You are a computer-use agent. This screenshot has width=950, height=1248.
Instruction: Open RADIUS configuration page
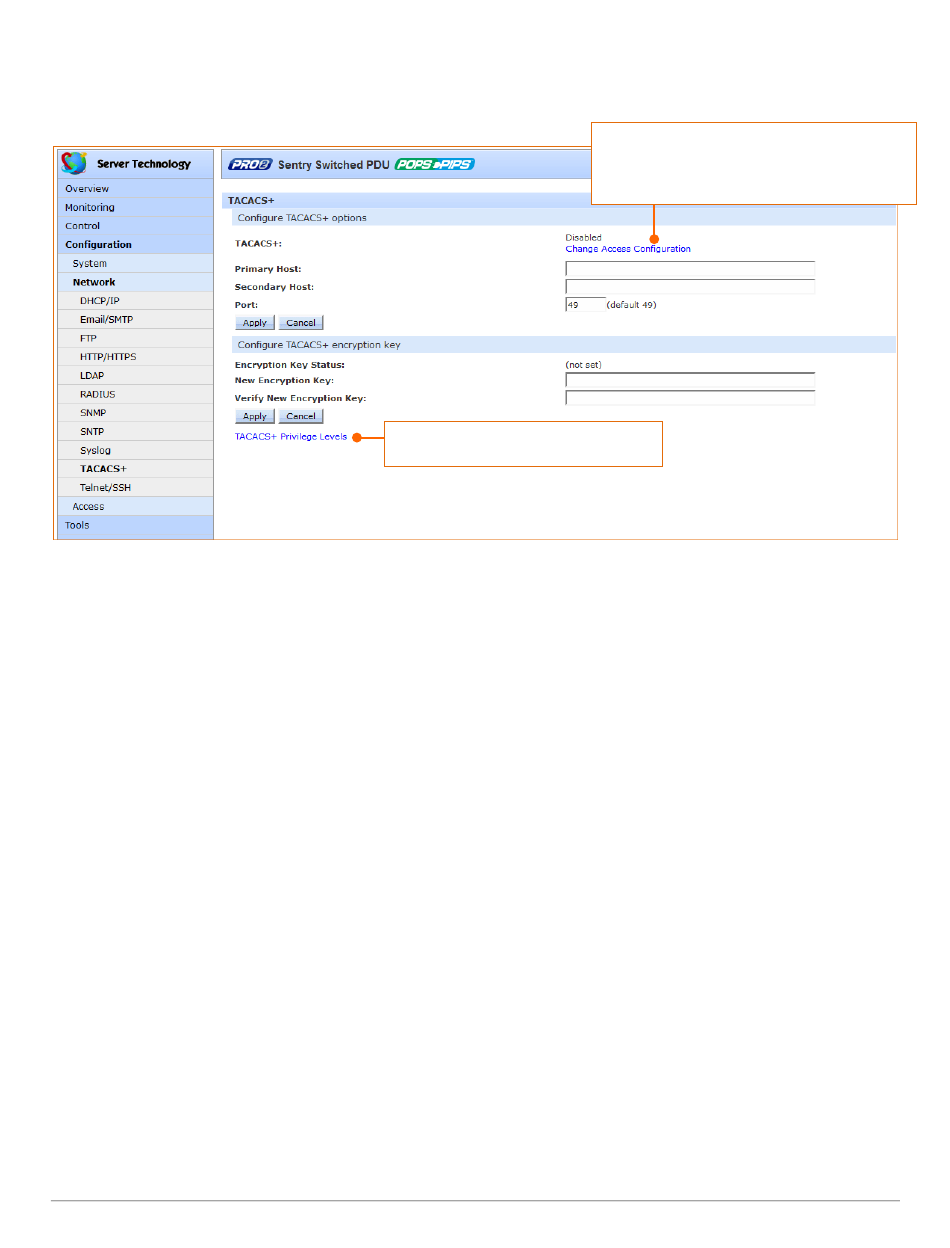tap(98, 395)
